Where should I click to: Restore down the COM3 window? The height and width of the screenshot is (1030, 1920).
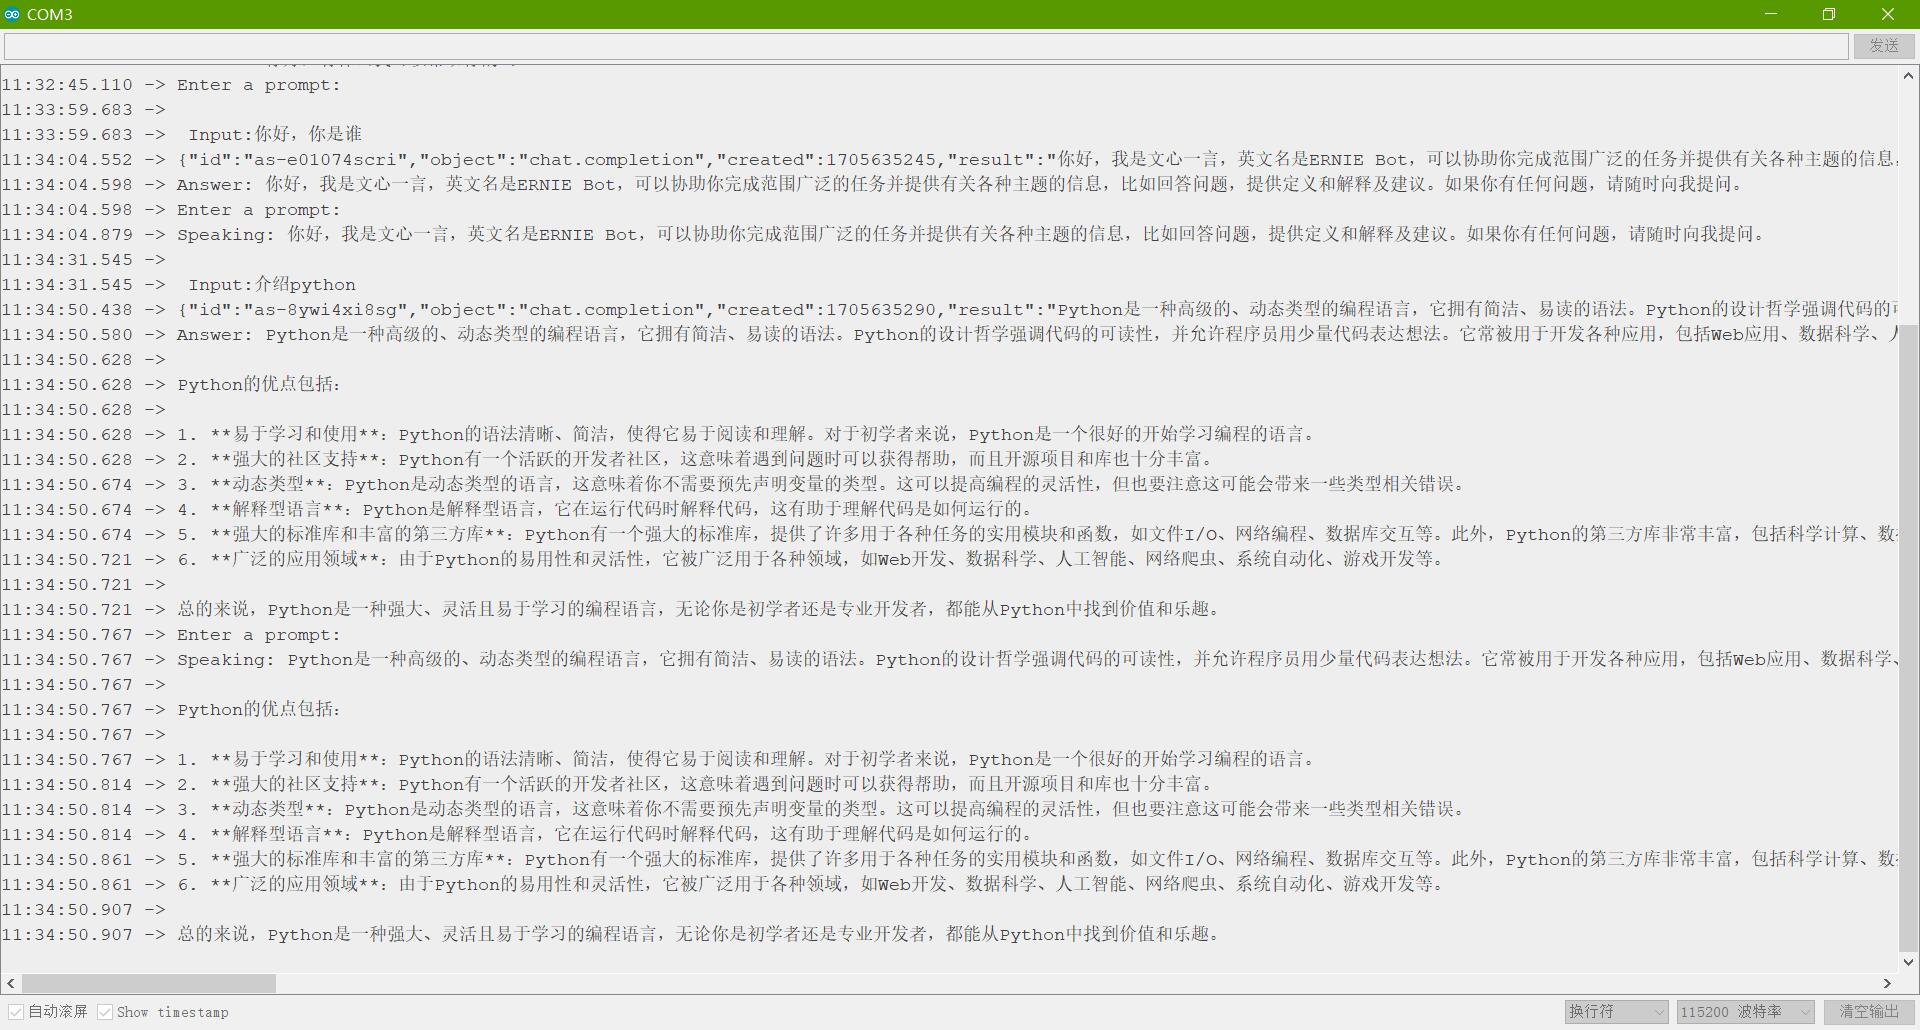pyautogui.click(x=1828, y=14)
